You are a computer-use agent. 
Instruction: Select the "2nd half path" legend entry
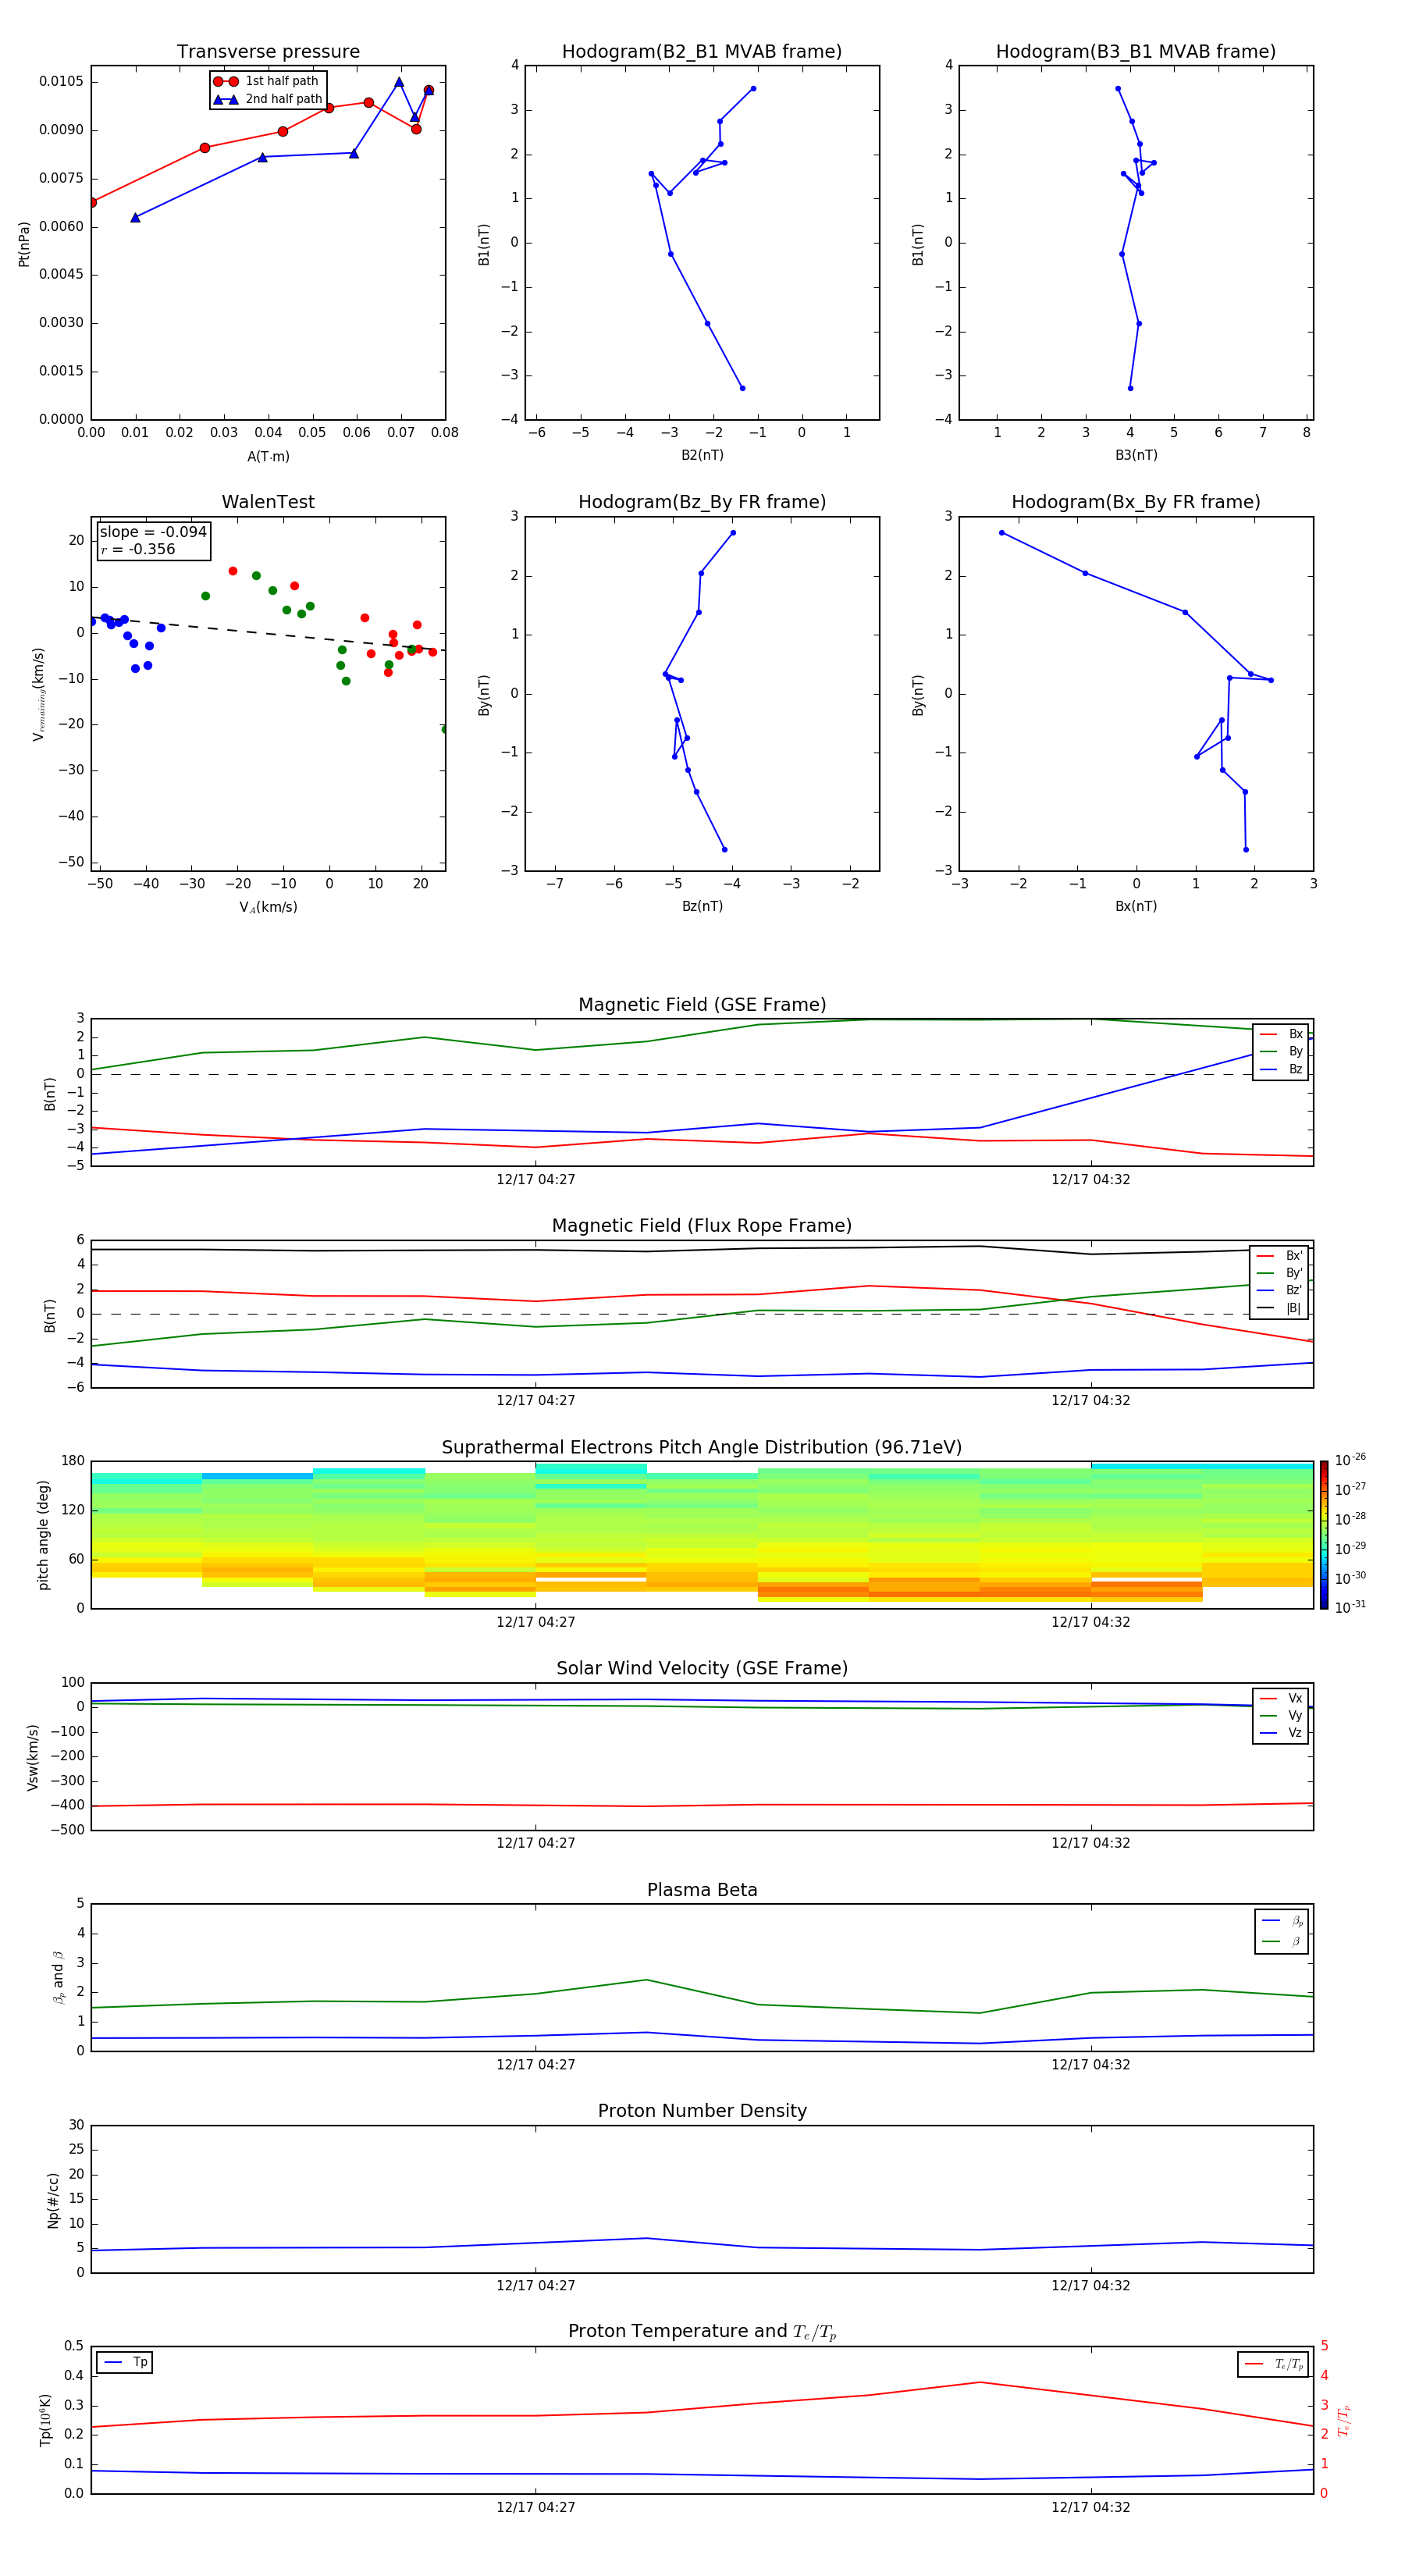pos(267,99)
